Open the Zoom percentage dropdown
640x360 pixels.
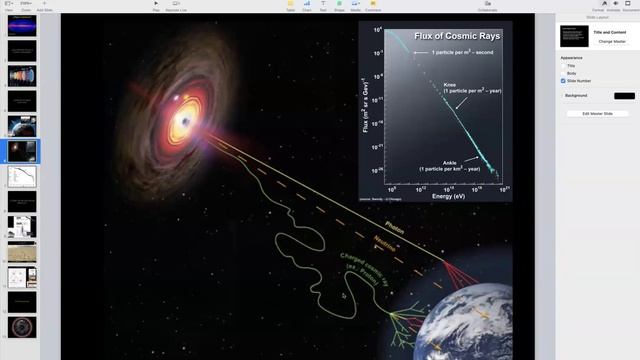[26, 3]
